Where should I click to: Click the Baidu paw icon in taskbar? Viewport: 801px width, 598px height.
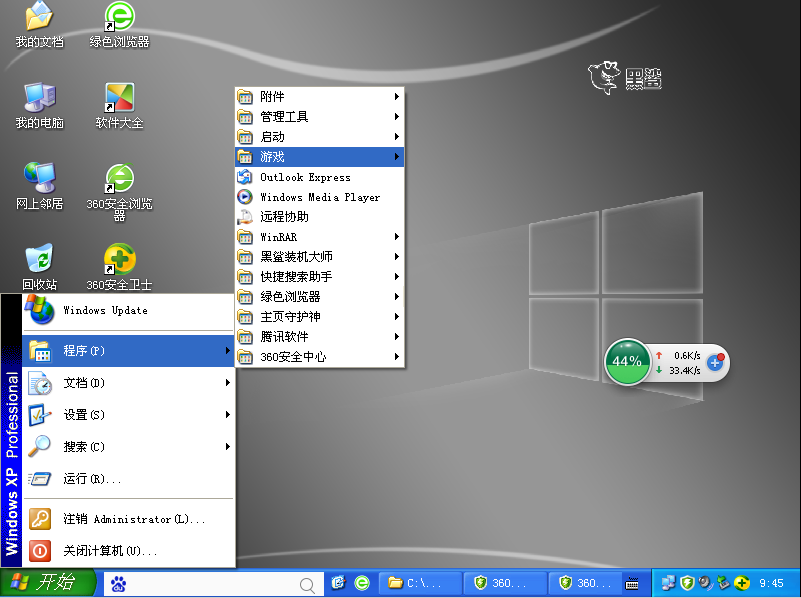point(118,583)
